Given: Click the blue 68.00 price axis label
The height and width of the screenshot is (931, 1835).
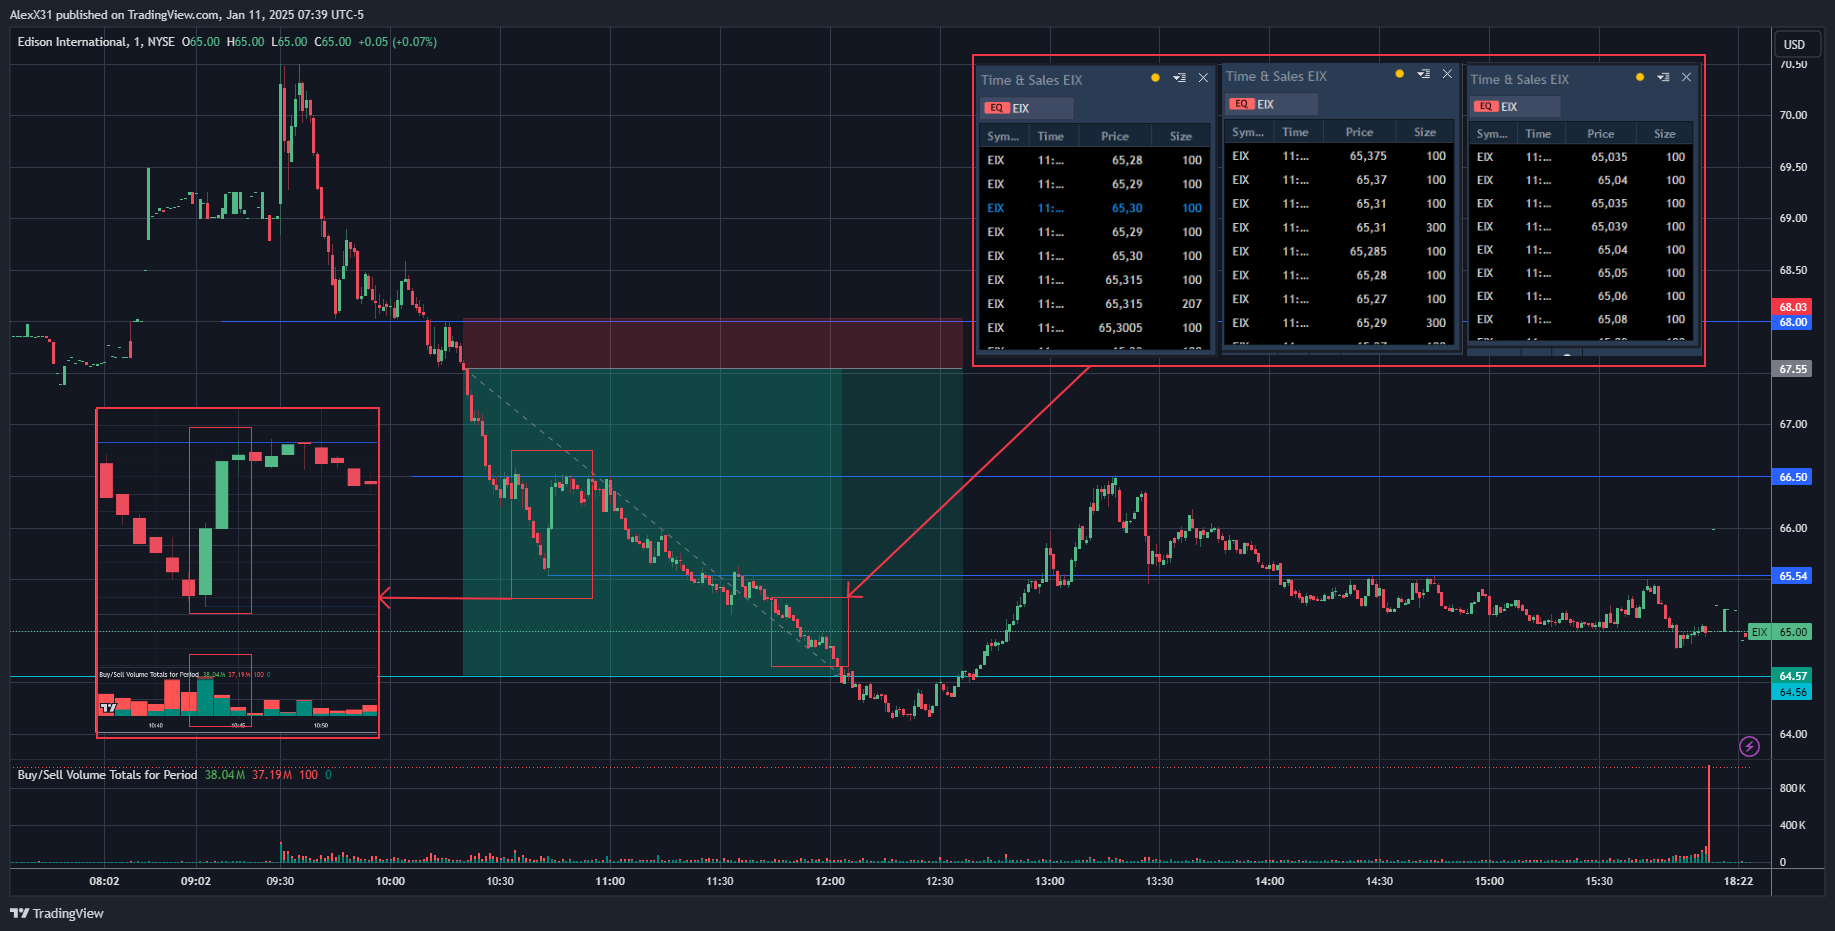Looking at the screenshot, I should pos(1793,322).
